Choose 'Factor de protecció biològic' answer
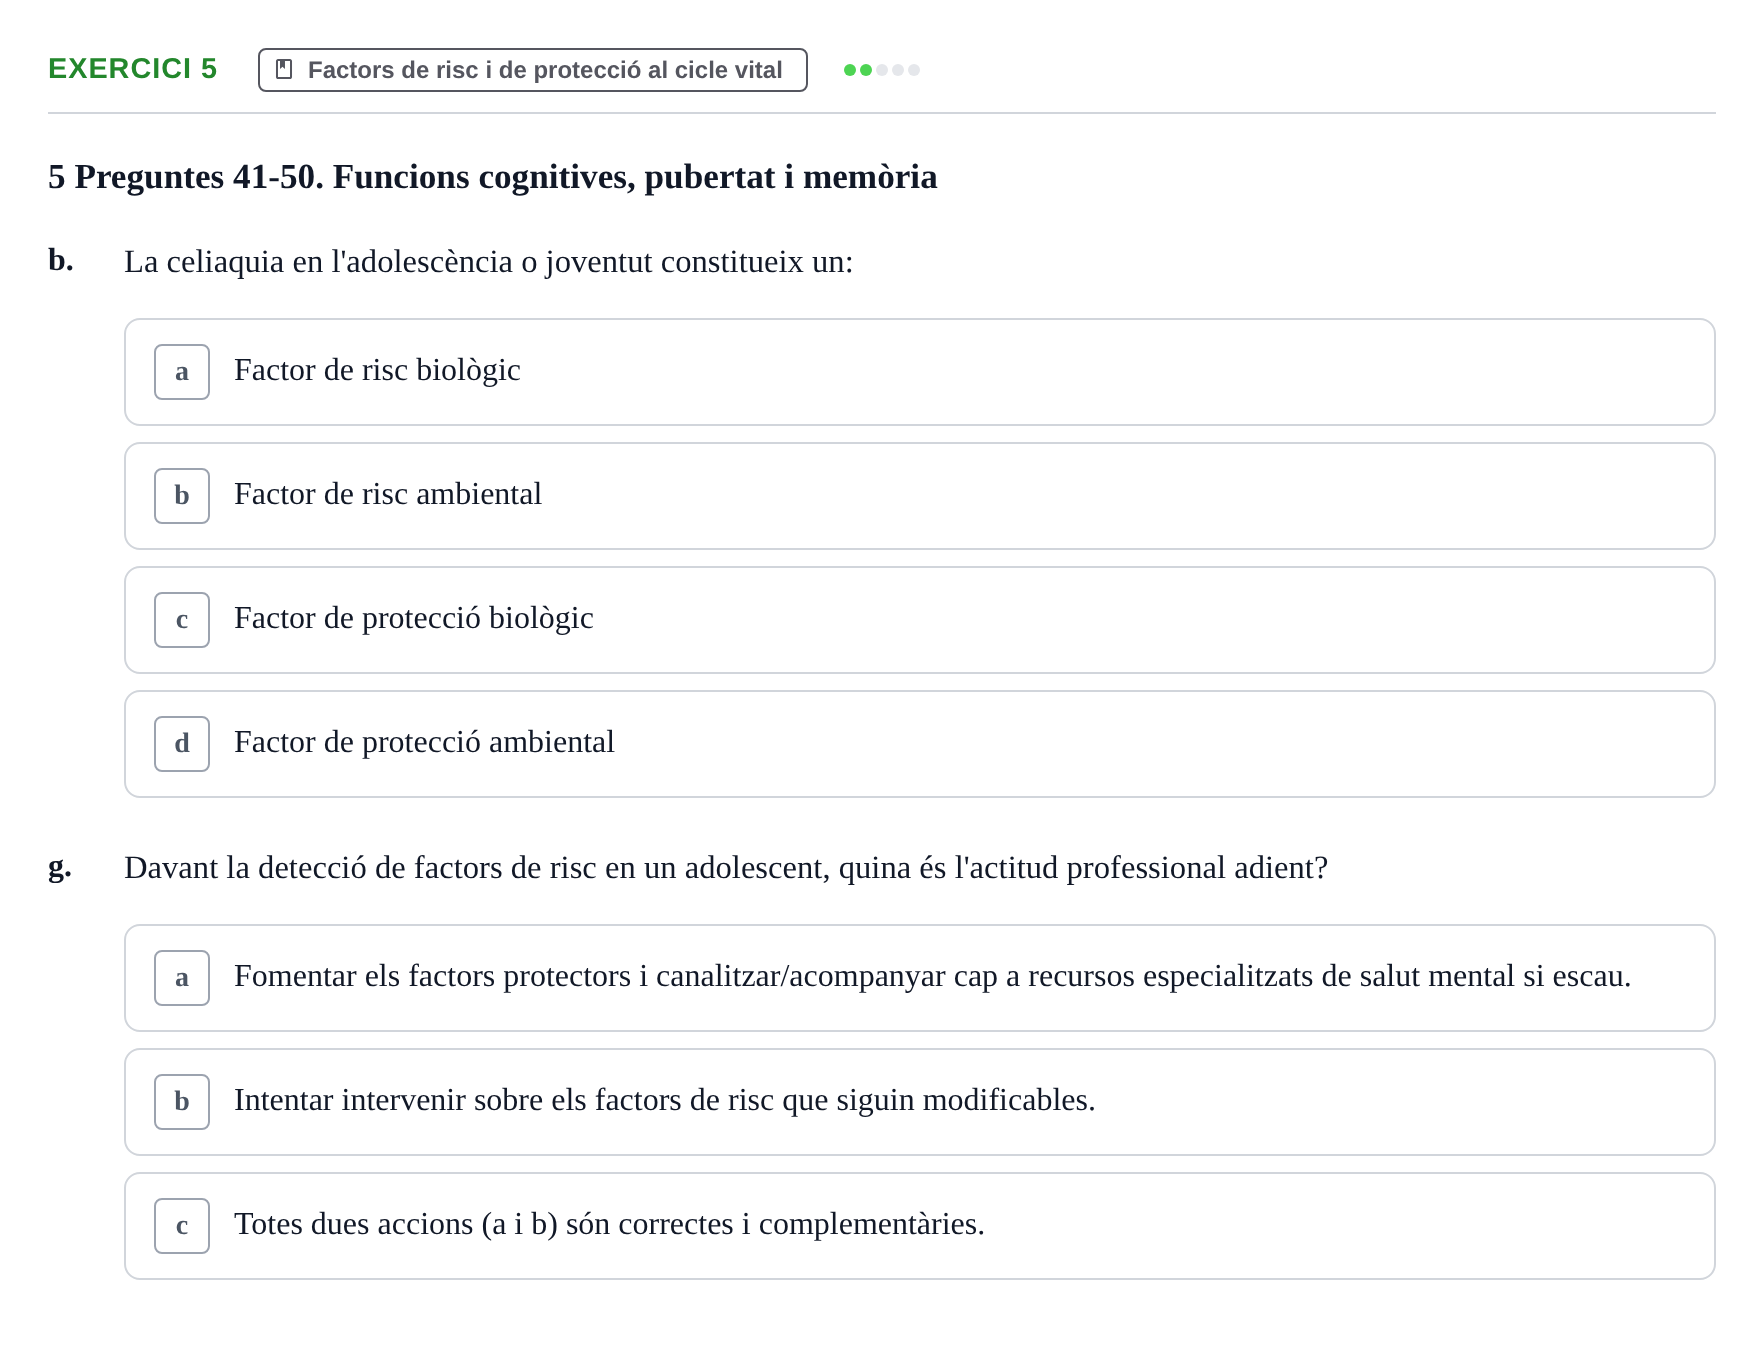Viewport: 1764px width, 1346px height. 919,620
